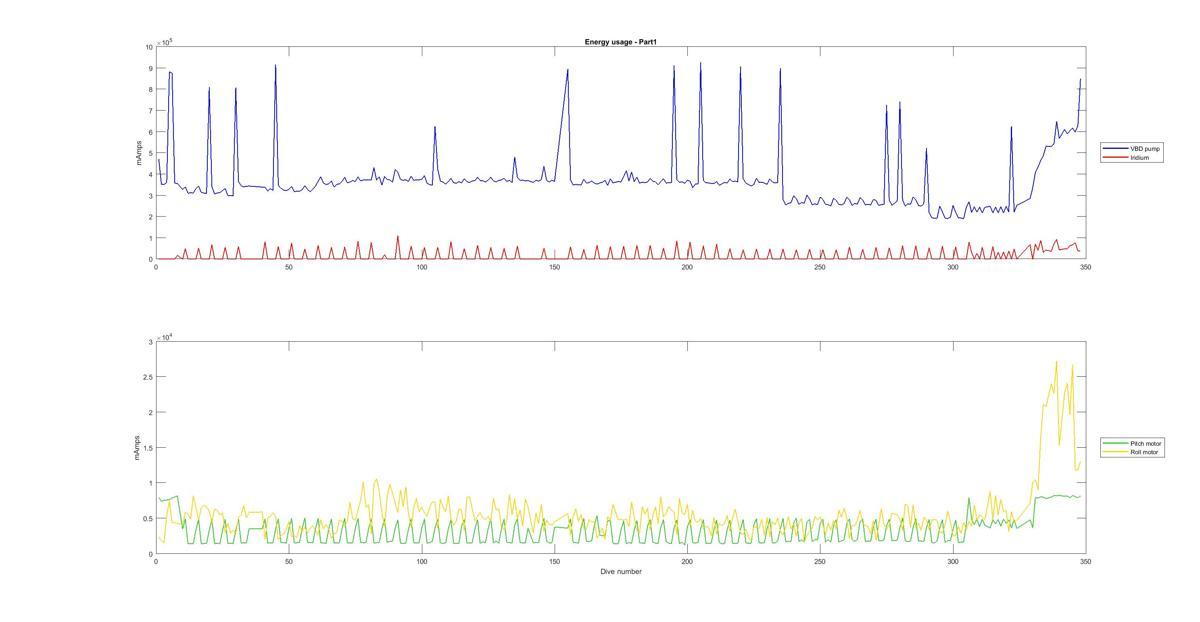
Task: Click the 'Energy usage - Part1' plot title
Action: (621, 42)
